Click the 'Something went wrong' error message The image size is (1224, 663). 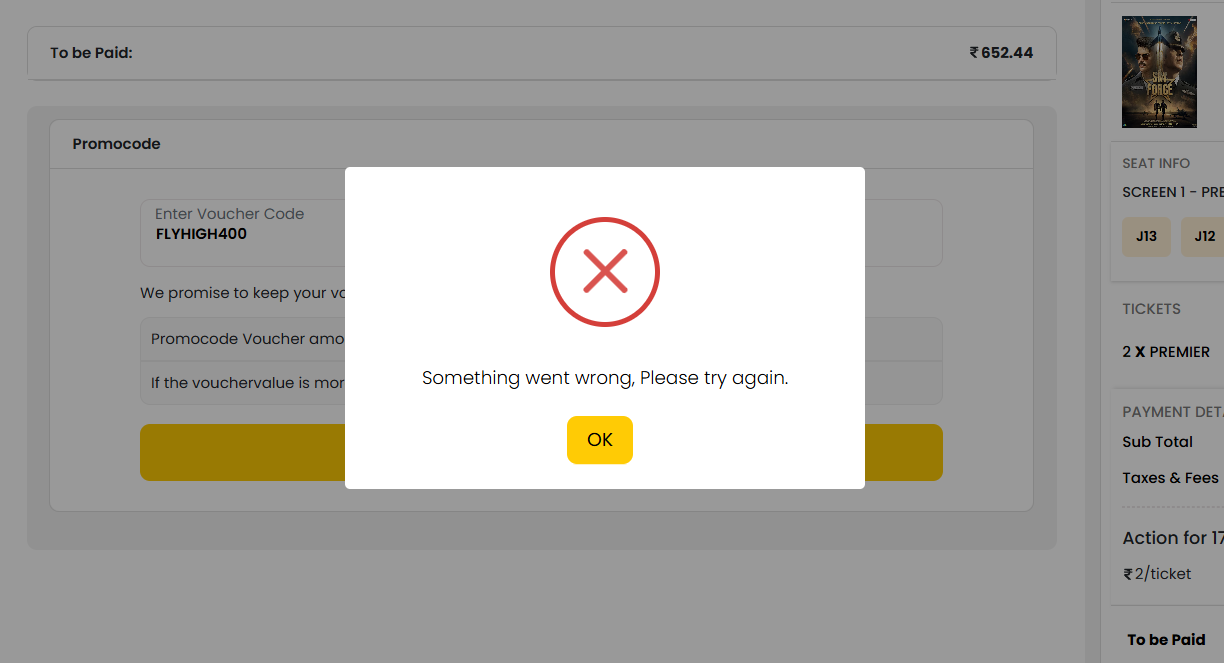(605, 378)
